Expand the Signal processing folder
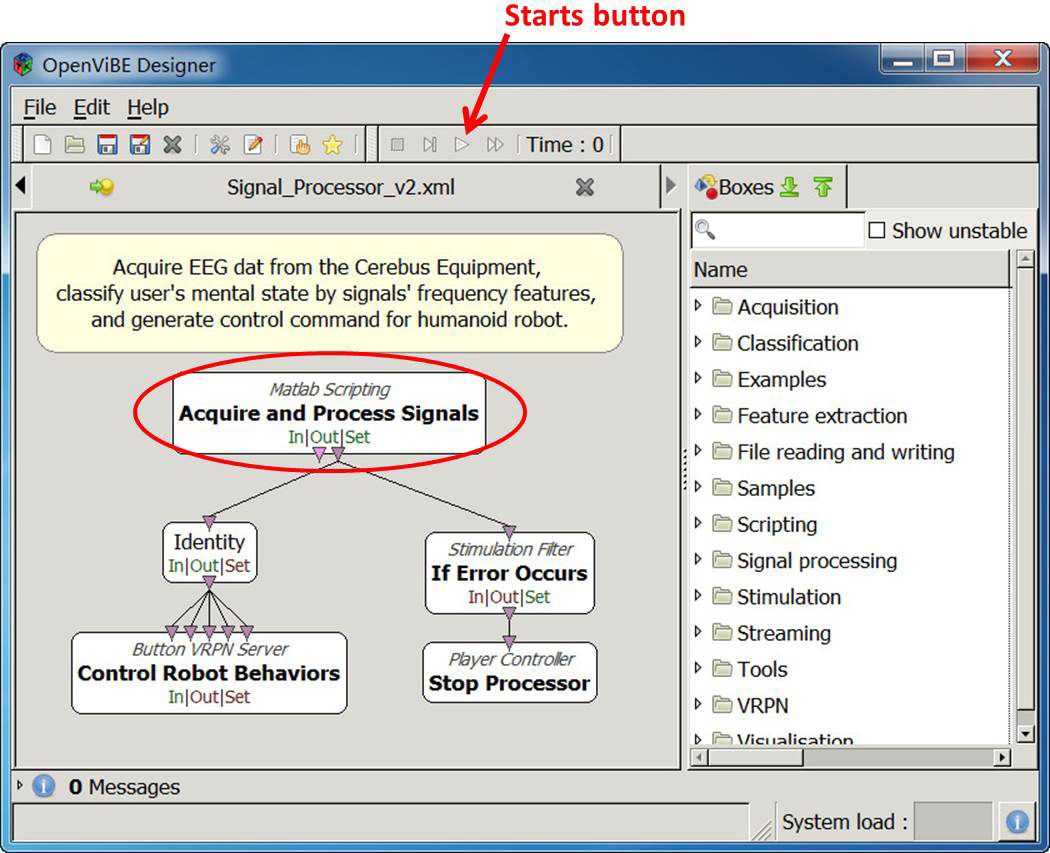The width and height of the screenshot is (1050, 853). coord(698,559)
